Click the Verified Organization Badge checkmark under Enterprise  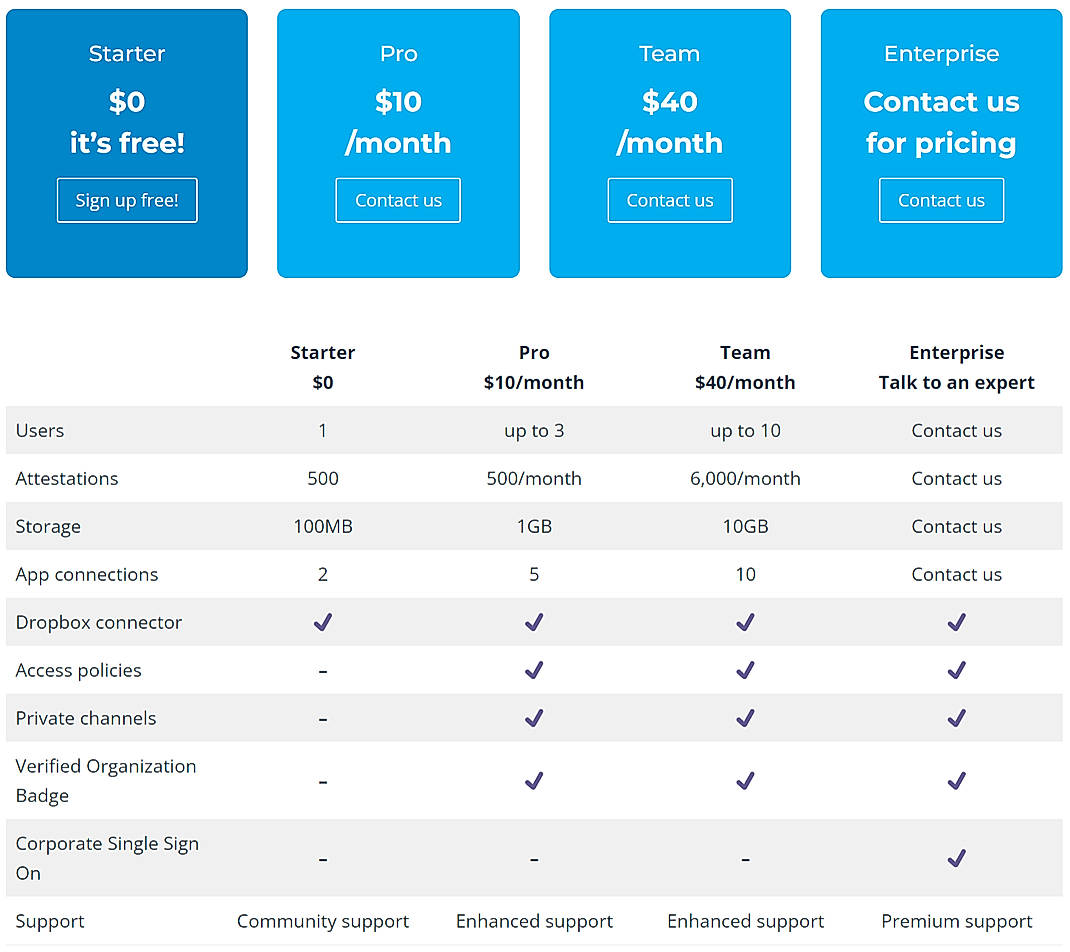coord(956,781)
